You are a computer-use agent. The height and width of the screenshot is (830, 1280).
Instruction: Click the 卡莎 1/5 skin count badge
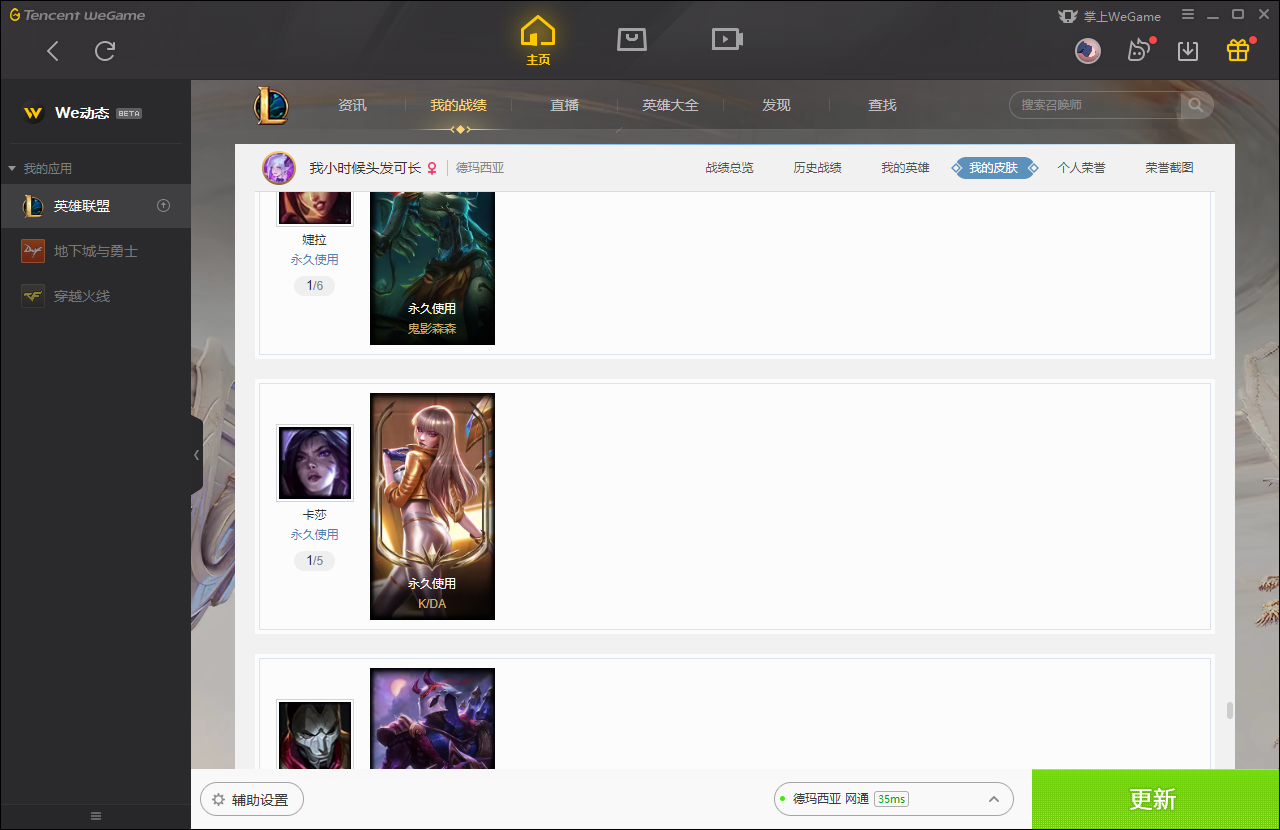point(314,561)
